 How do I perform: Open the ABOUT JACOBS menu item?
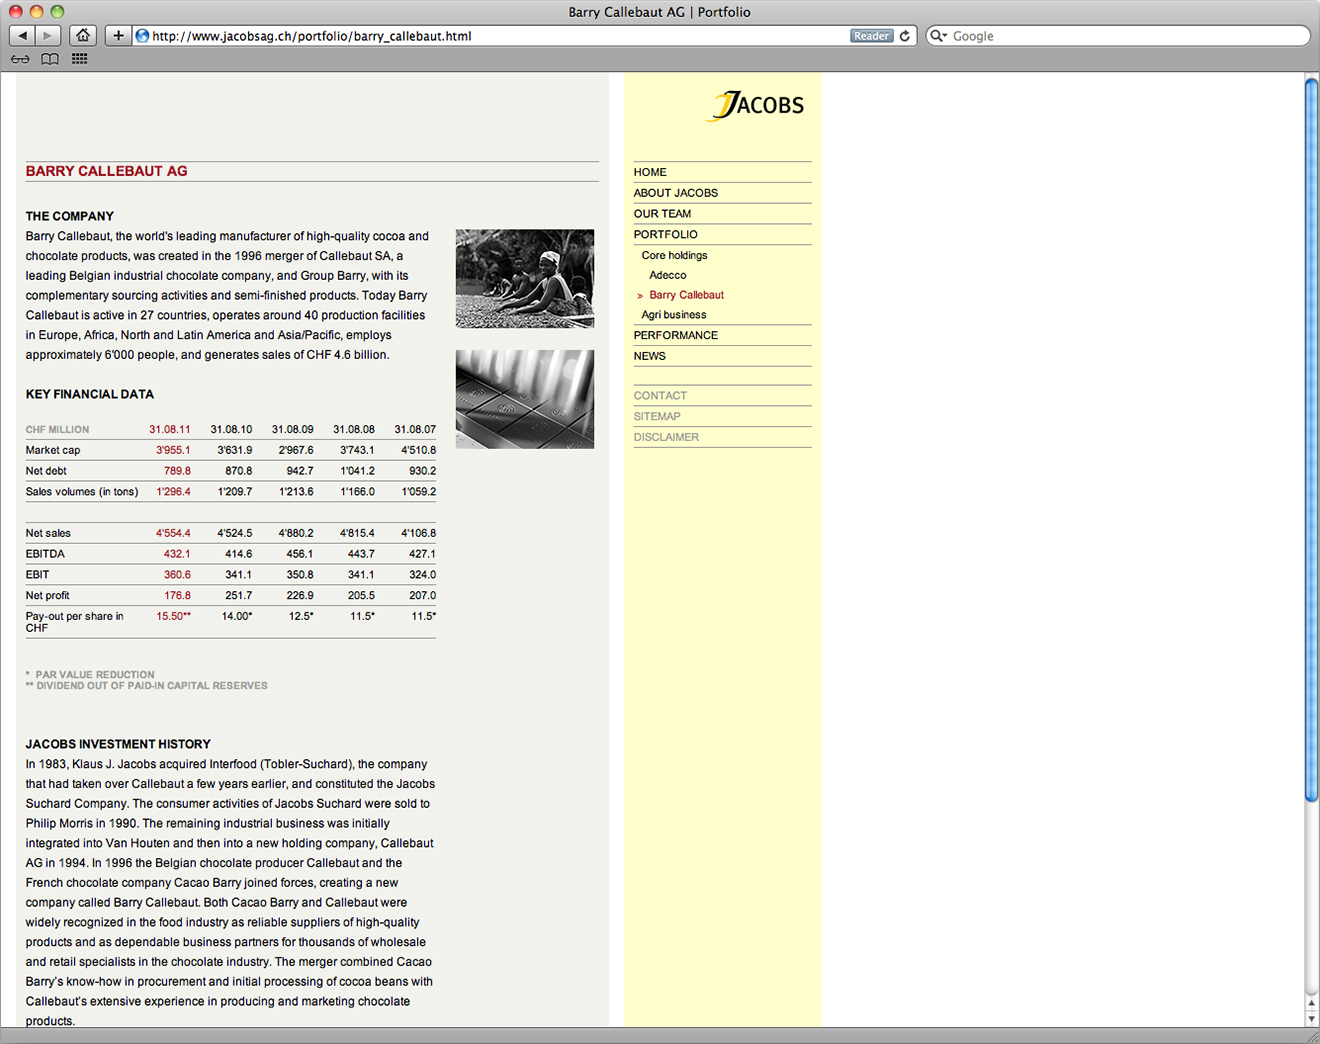pyautogui.click(x=676, y=193)
